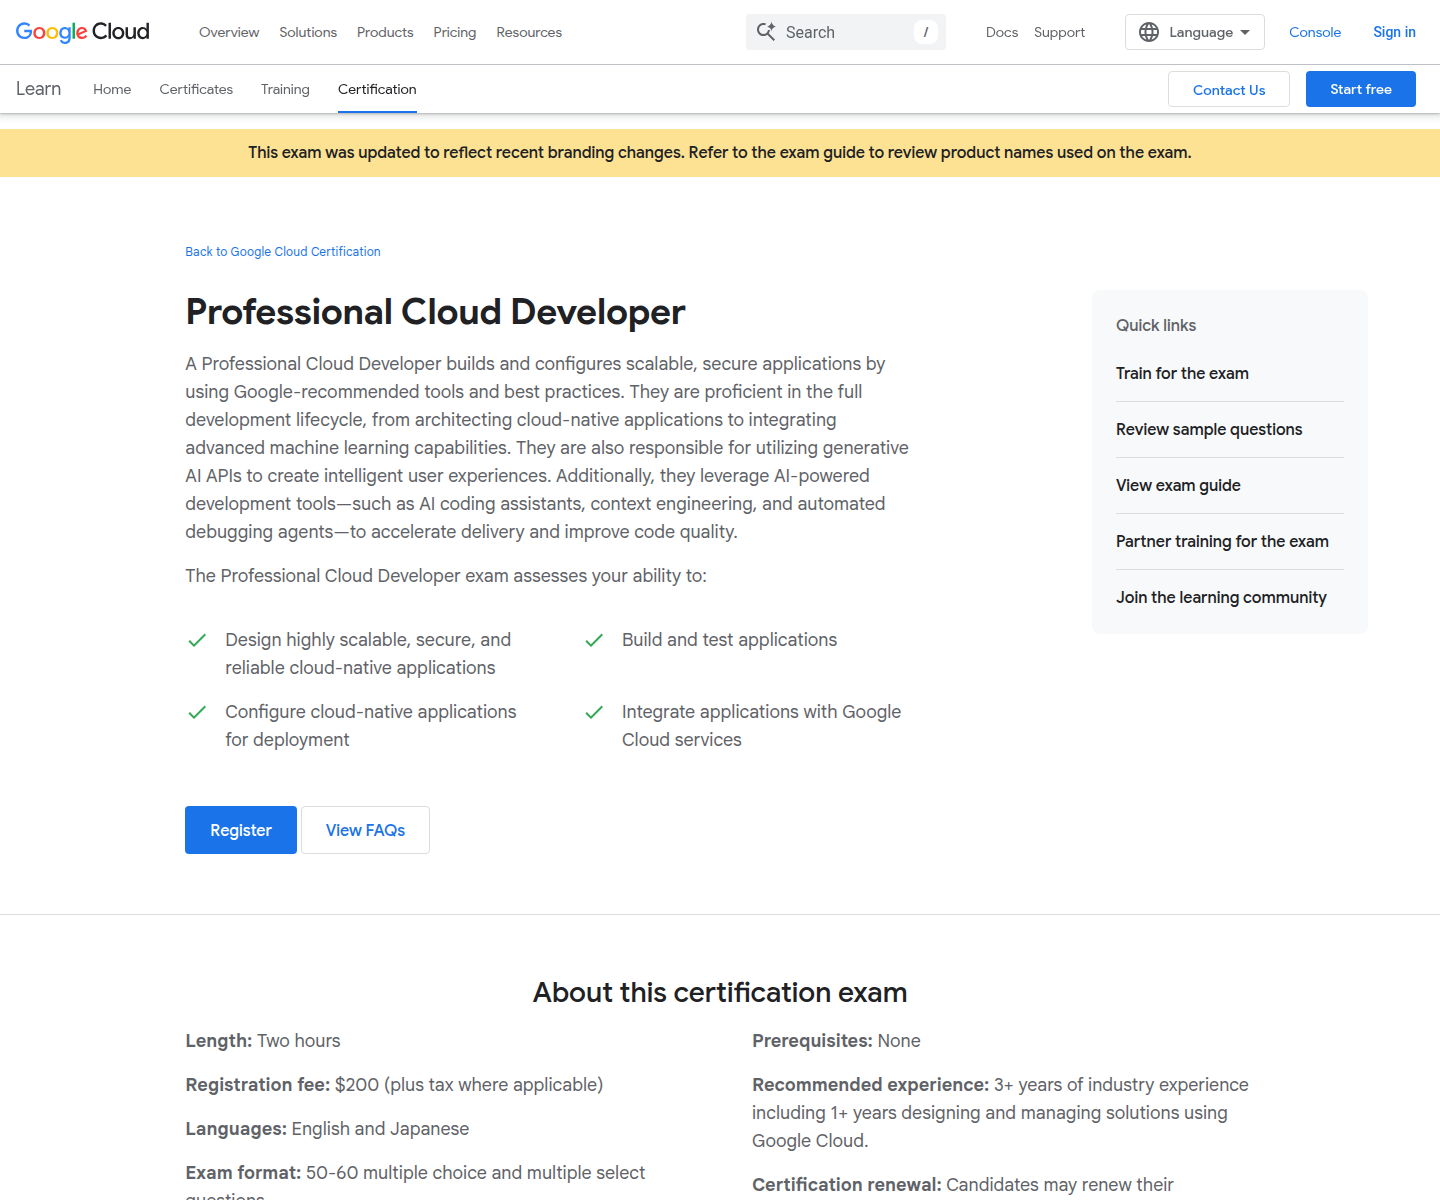
Task: Click the Start free button
Action: coord(1361,89)
